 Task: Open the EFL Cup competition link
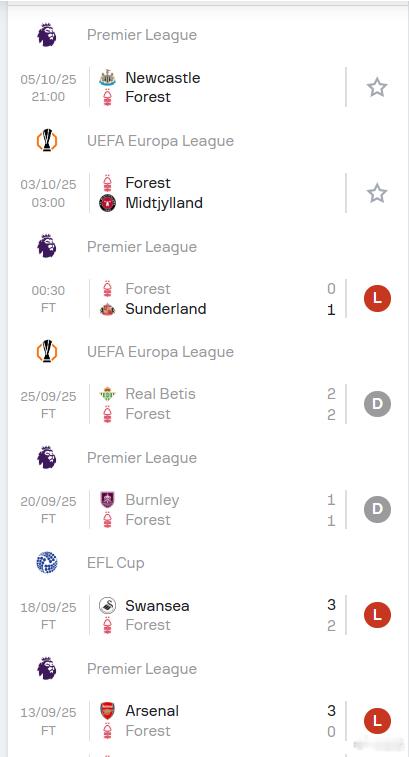coord(115,563)
